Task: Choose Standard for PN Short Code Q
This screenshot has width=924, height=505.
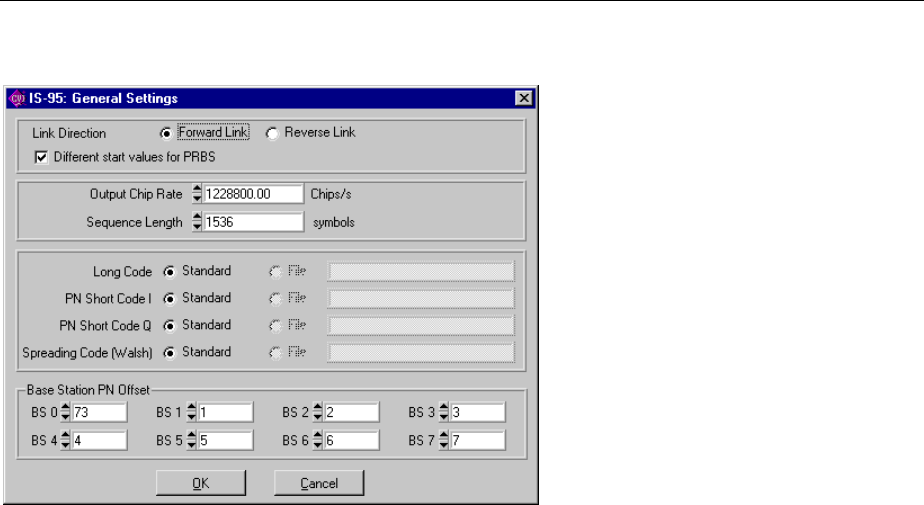Action: 170,326
